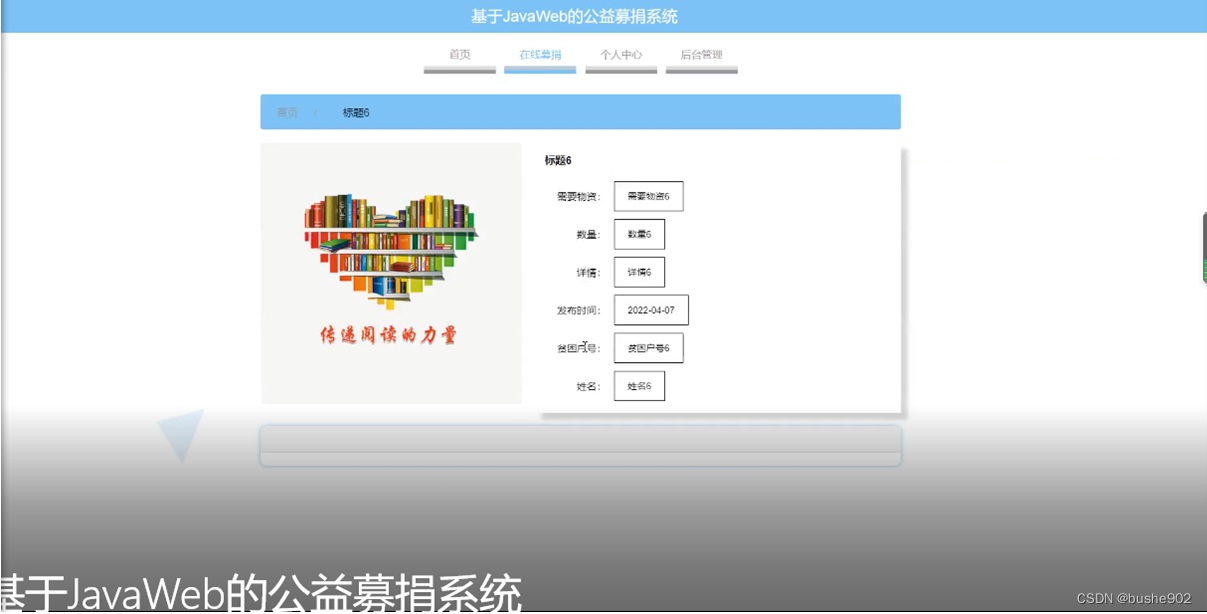Click the 首页 breadcrumb link

click(287, 111)
